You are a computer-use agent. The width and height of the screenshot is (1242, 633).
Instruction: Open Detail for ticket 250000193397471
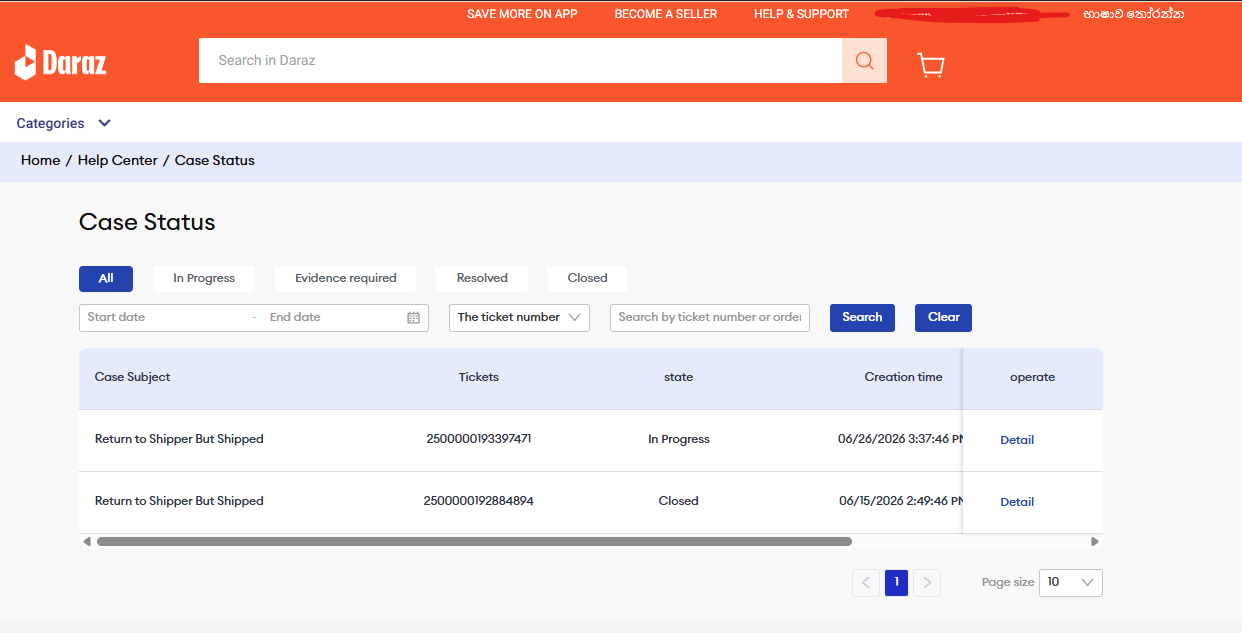point(1017,440)
